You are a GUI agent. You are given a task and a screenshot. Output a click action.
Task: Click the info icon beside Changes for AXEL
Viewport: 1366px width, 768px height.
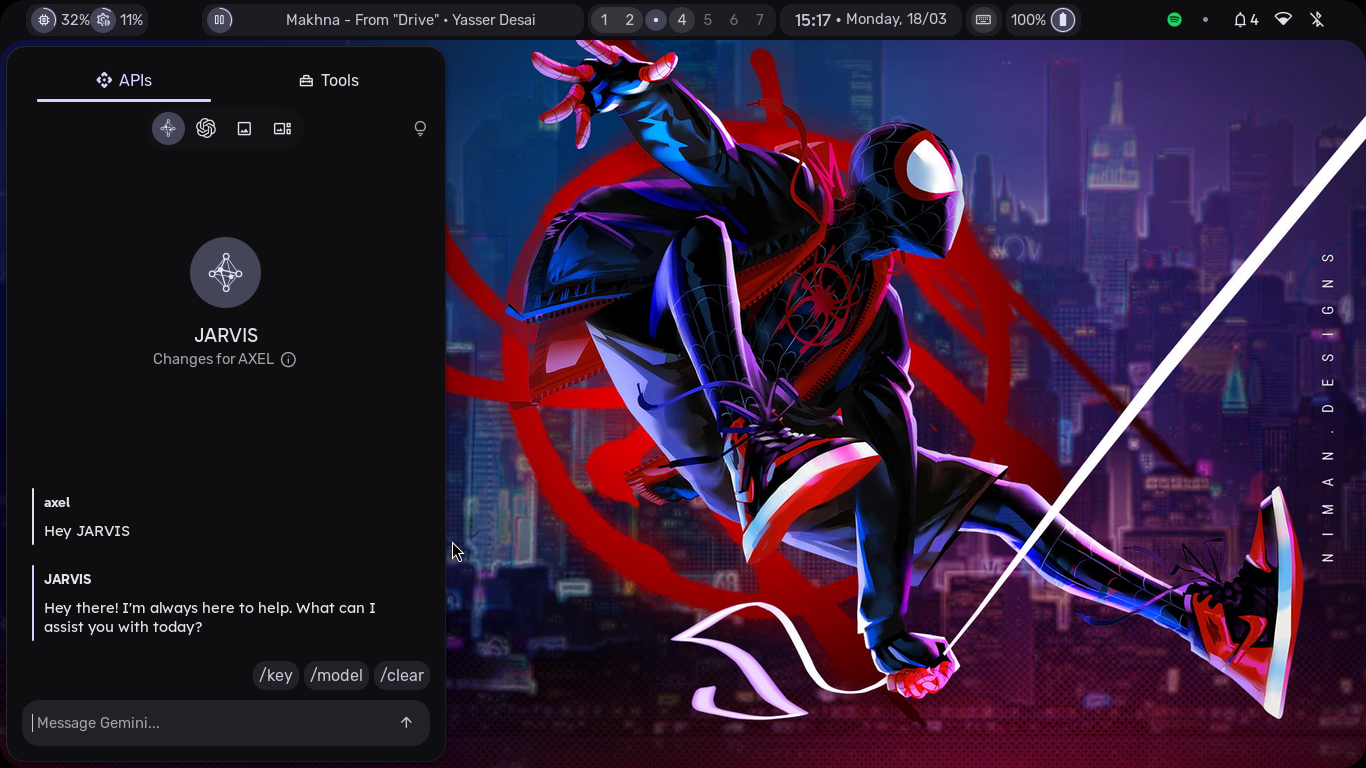pyautogui.click(x=288, y=360)
